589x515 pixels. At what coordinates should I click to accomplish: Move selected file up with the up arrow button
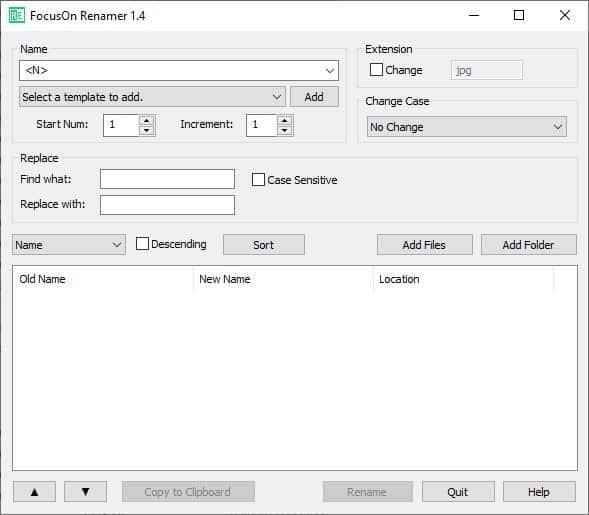click(35, 492)
